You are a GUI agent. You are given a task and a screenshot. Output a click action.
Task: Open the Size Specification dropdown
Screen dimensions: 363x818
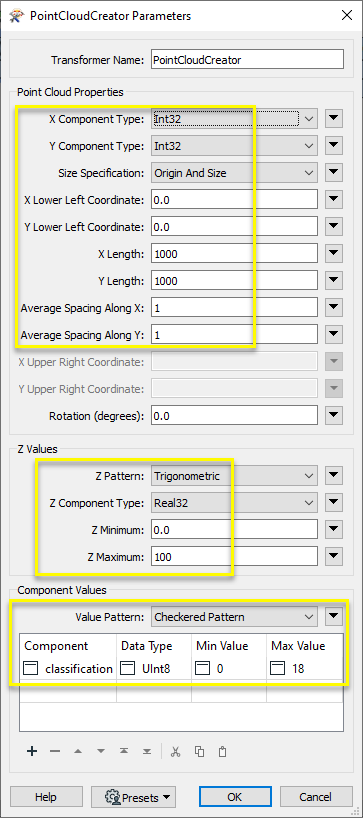[234, 173]
